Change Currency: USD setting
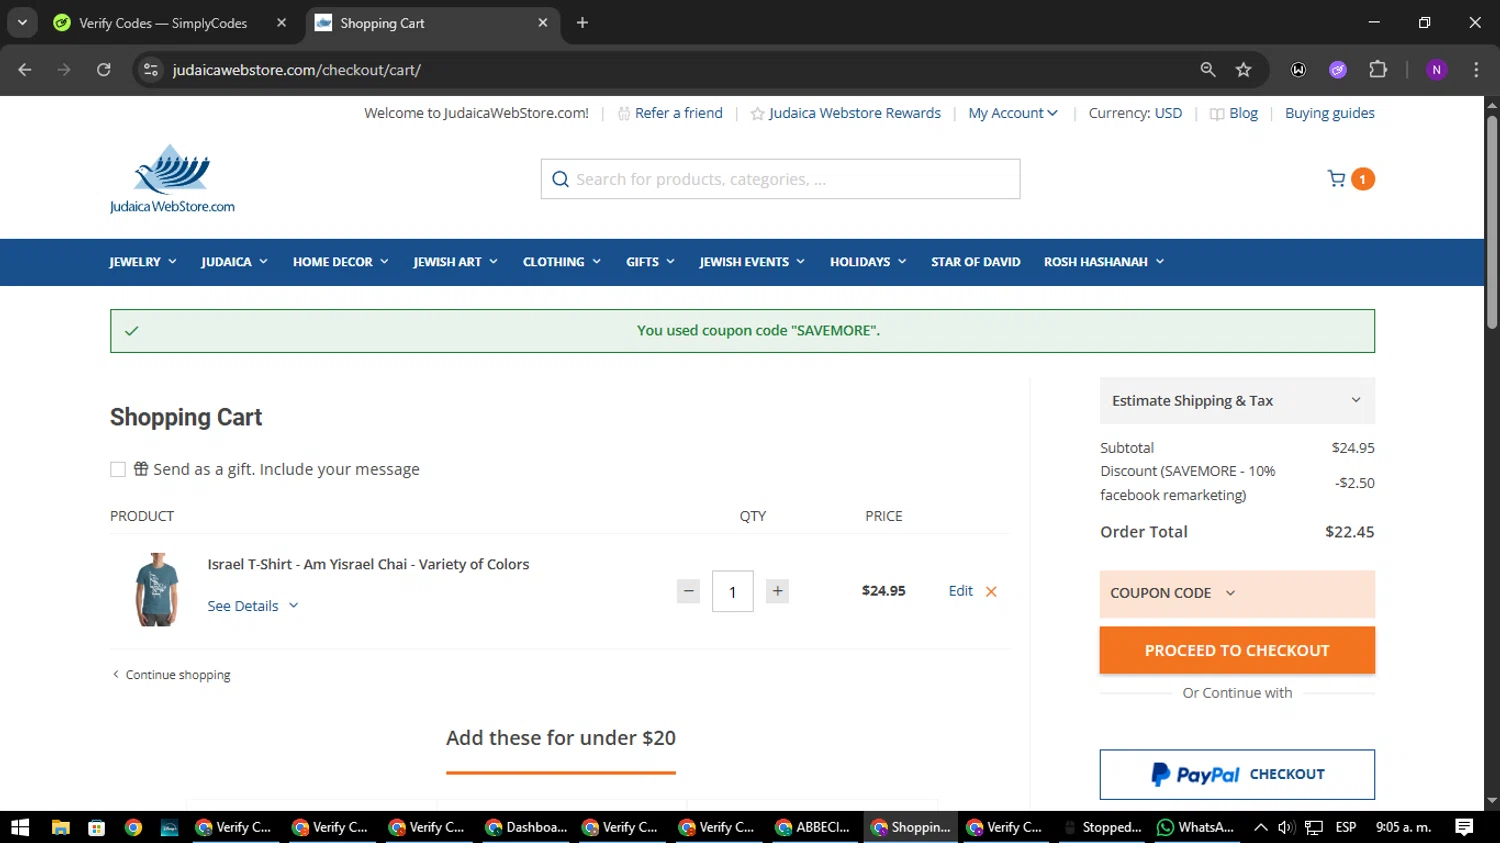The height and width of the screenshot is (843, 1500). coord(1135,113)
